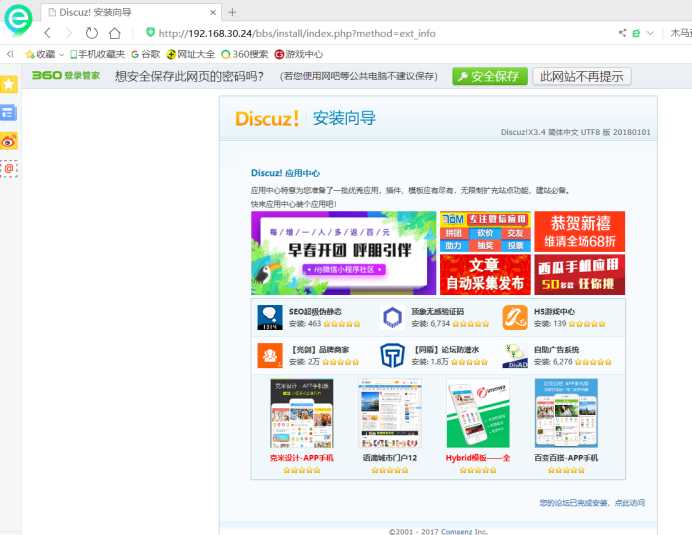
Task: Open the 谷歌 bookmark
Action: (x=146, y=54)
